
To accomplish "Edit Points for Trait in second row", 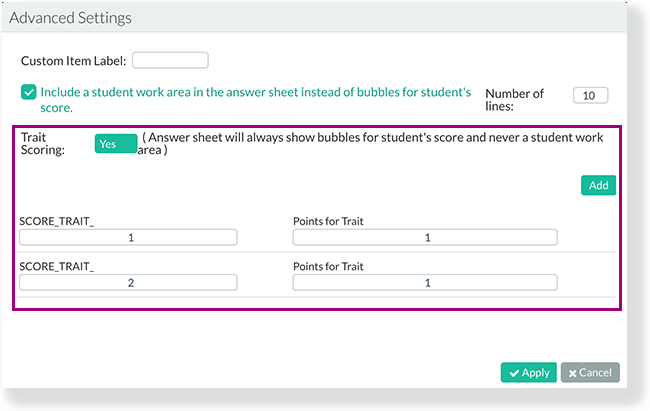I will [x=425, y=282].
